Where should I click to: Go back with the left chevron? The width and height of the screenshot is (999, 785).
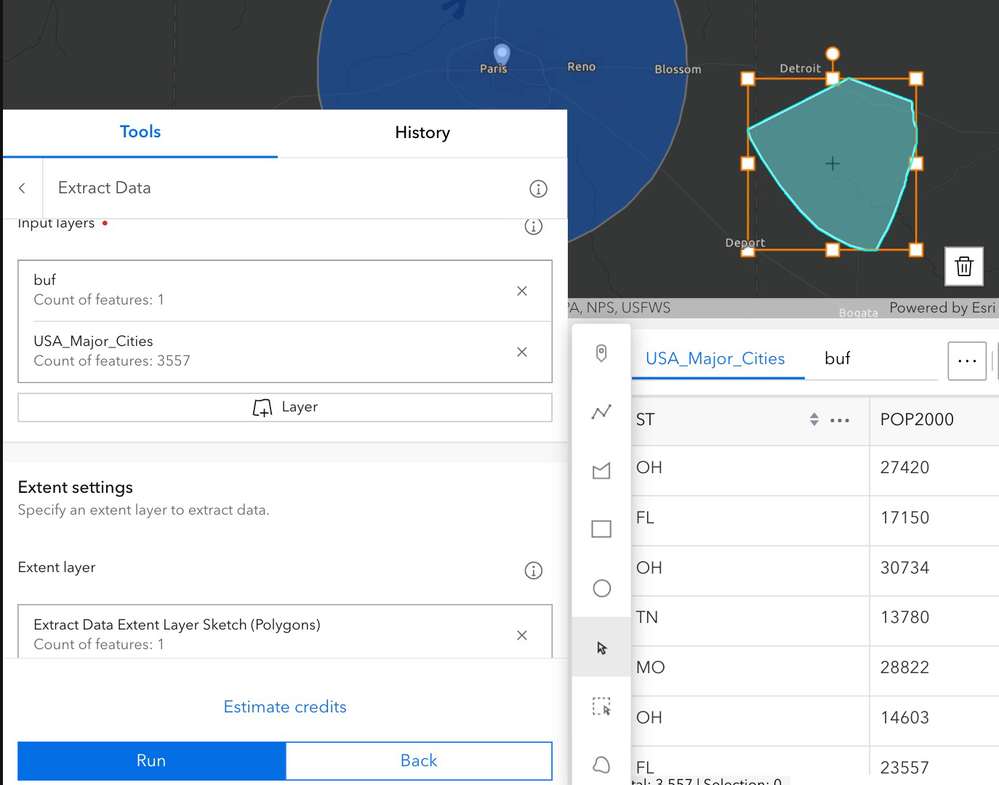click(x=22, y=188)
